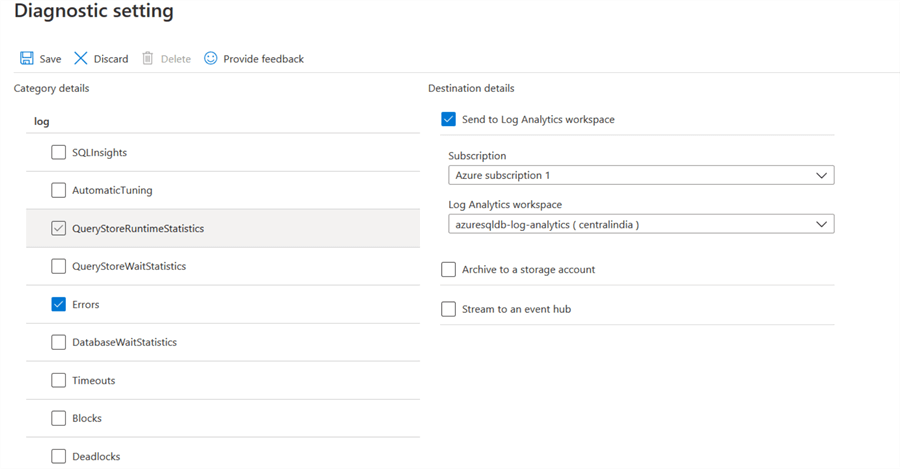
Task: Check Stream to an event hub
Action: (448, 309)
